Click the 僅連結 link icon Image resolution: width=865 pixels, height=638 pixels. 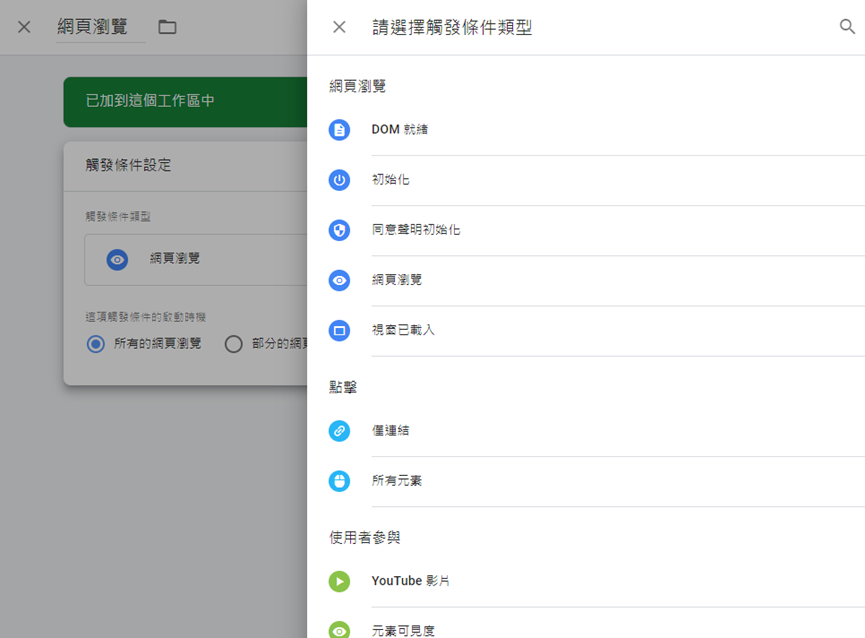pyautogui.click(x=339, y=431)
